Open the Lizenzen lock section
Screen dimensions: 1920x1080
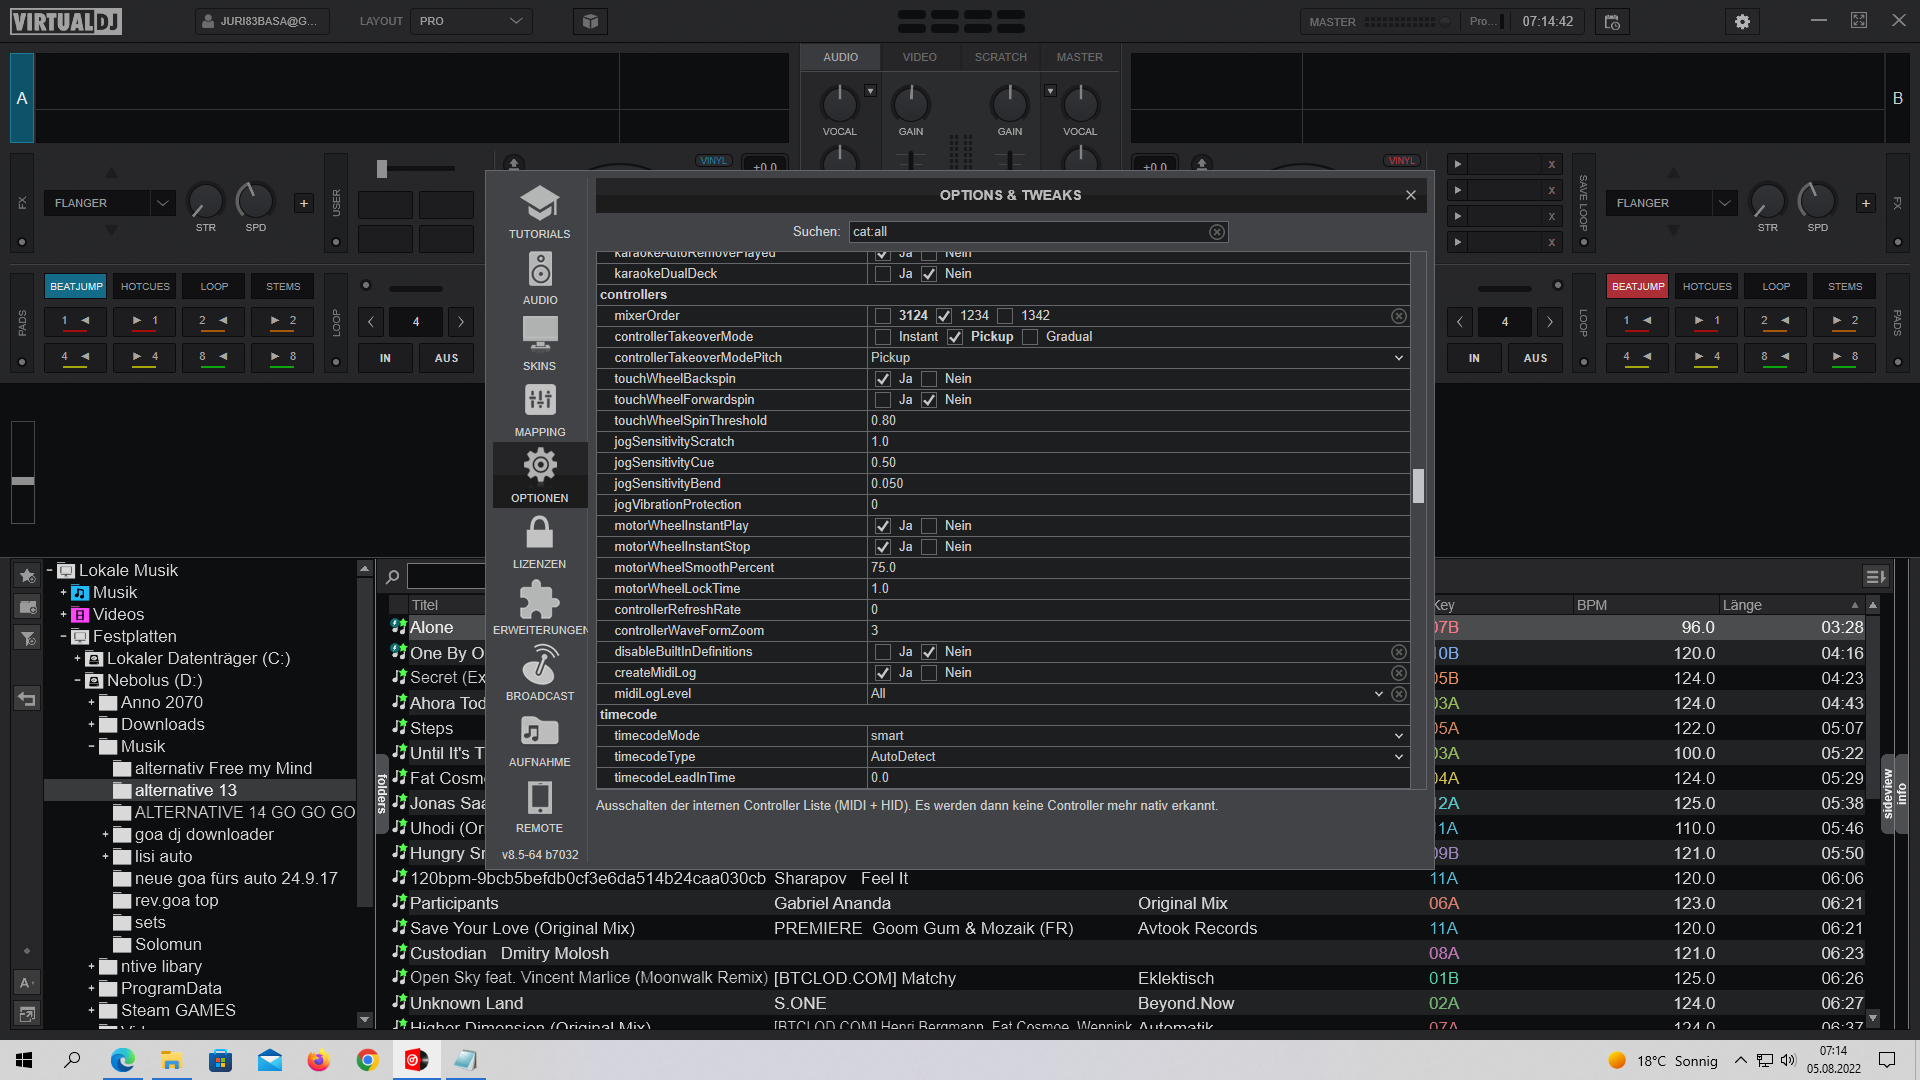point(539,542)
